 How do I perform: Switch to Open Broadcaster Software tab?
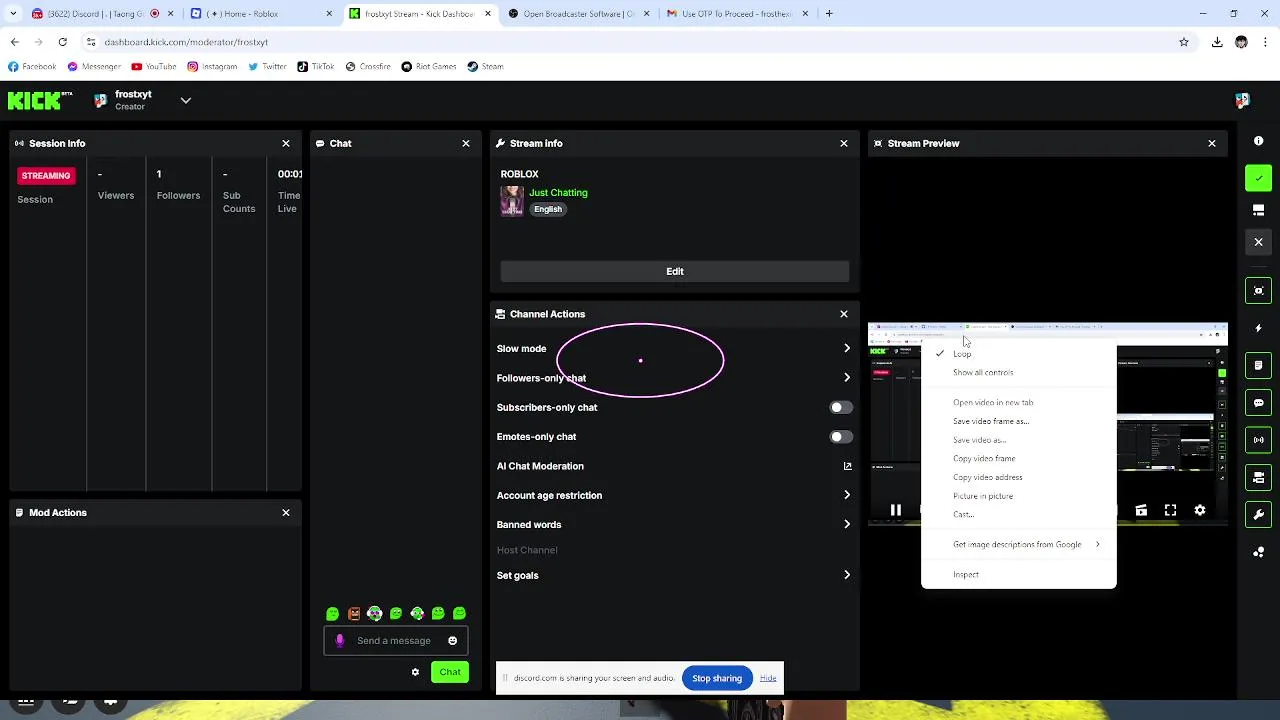[577, 14]
